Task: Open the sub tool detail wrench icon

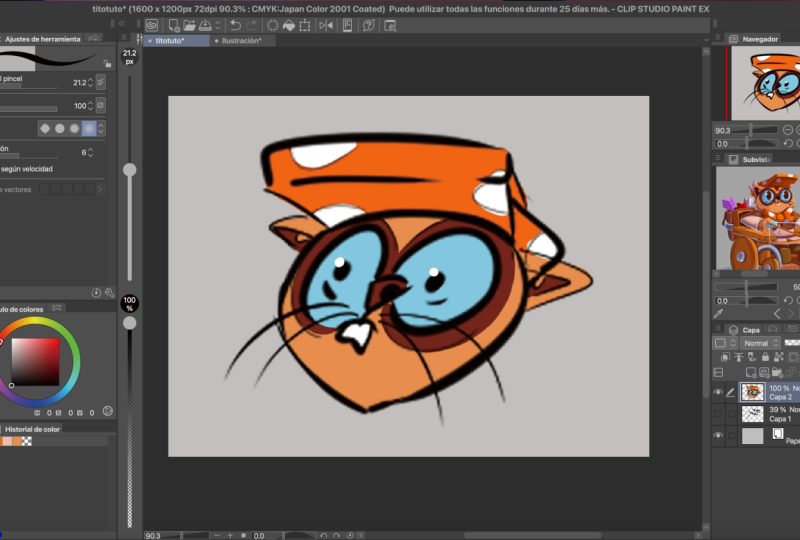Action: (109, 292)
